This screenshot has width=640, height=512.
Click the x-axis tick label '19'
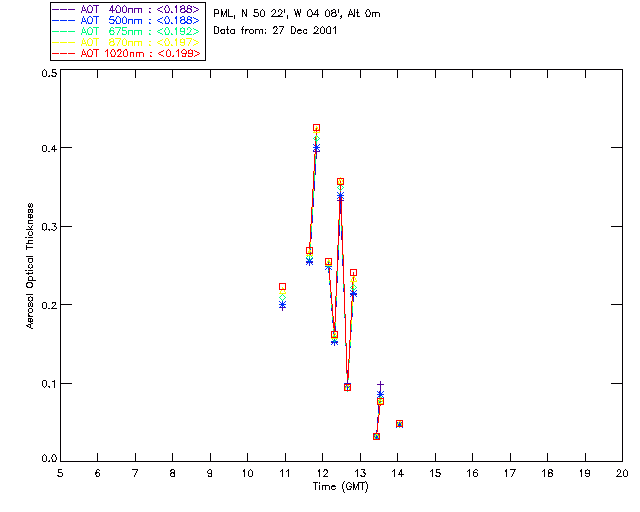pyautogui.click(x=585, y=473)
